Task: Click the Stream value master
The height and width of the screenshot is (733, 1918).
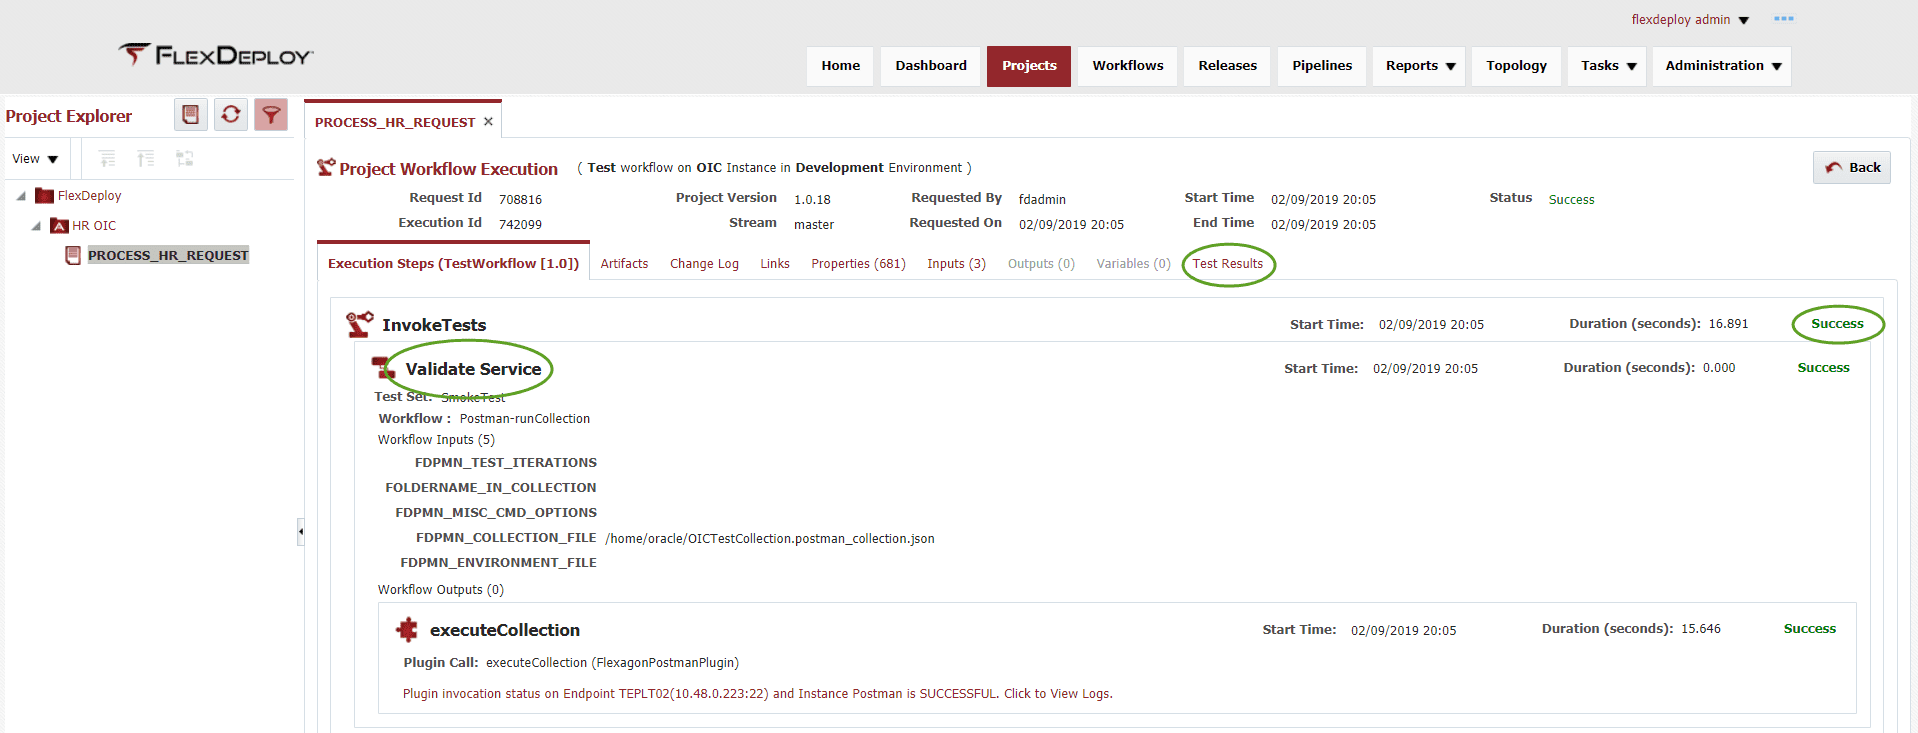Action: tap(813, 225)
